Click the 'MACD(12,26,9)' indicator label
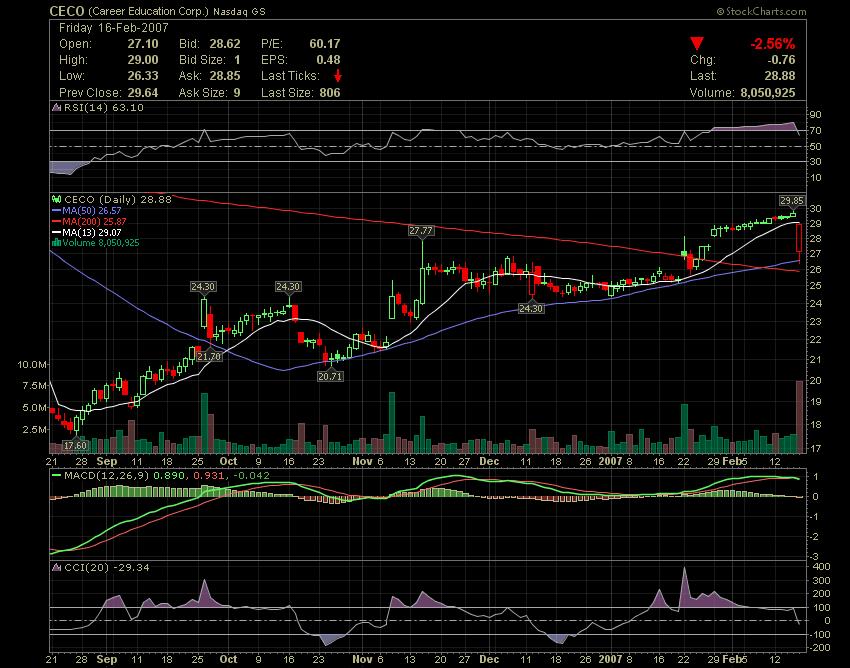This screenshot has height=668, width=850. coord(106,476)
